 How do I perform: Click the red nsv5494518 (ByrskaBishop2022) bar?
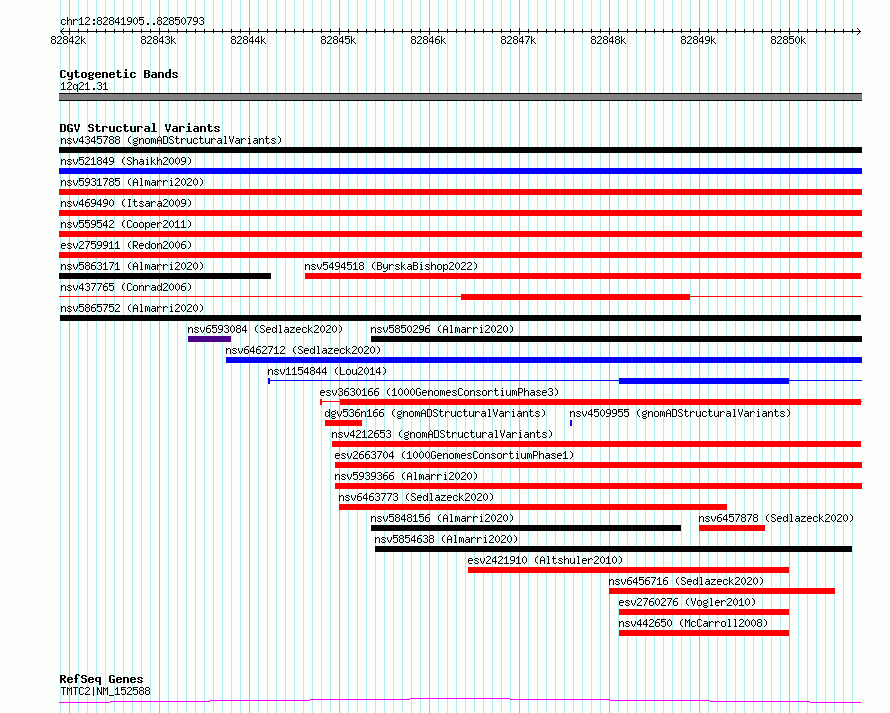point(583,276)
